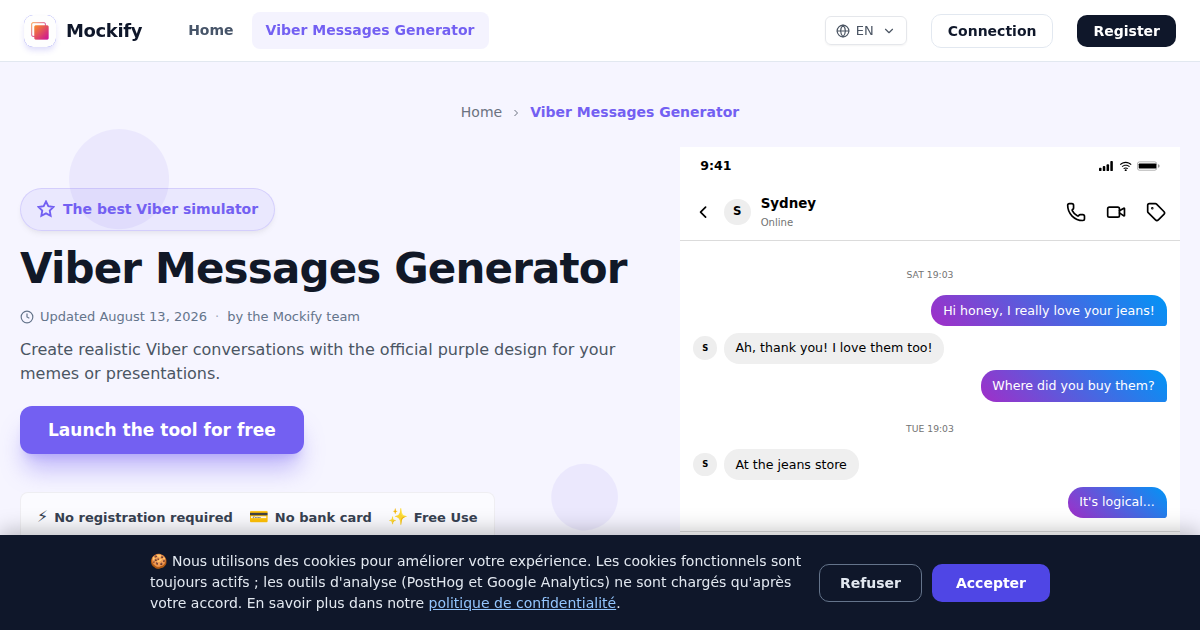The width and height of the screenshot is (1200, 630).
Task: Click "The best Viber simulator" badge text
Action: [160, 209]
